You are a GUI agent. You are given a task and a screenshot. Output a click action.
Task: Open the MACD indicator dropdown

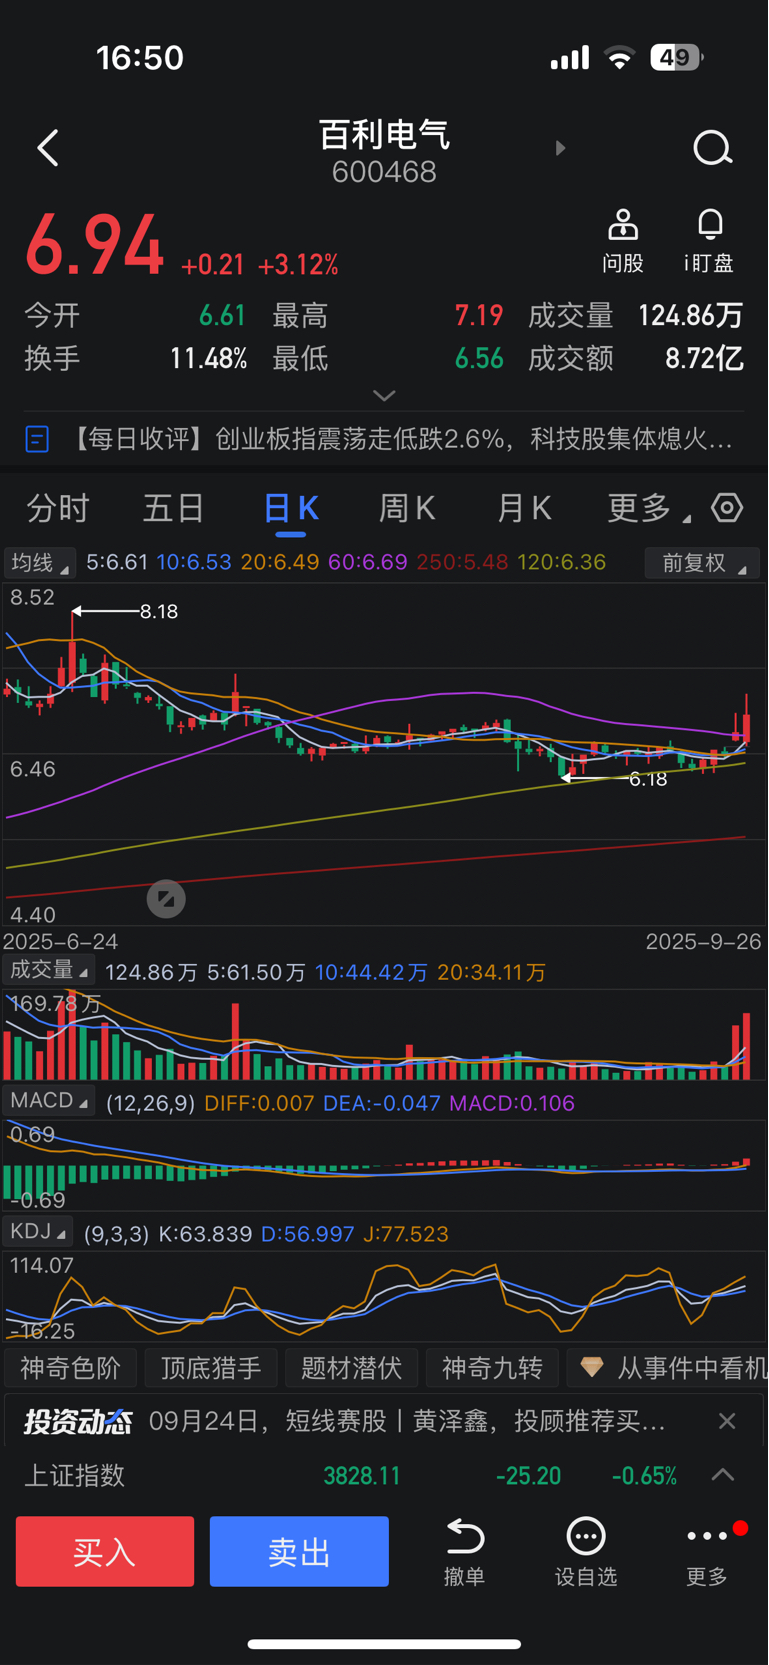[48, 1101]
